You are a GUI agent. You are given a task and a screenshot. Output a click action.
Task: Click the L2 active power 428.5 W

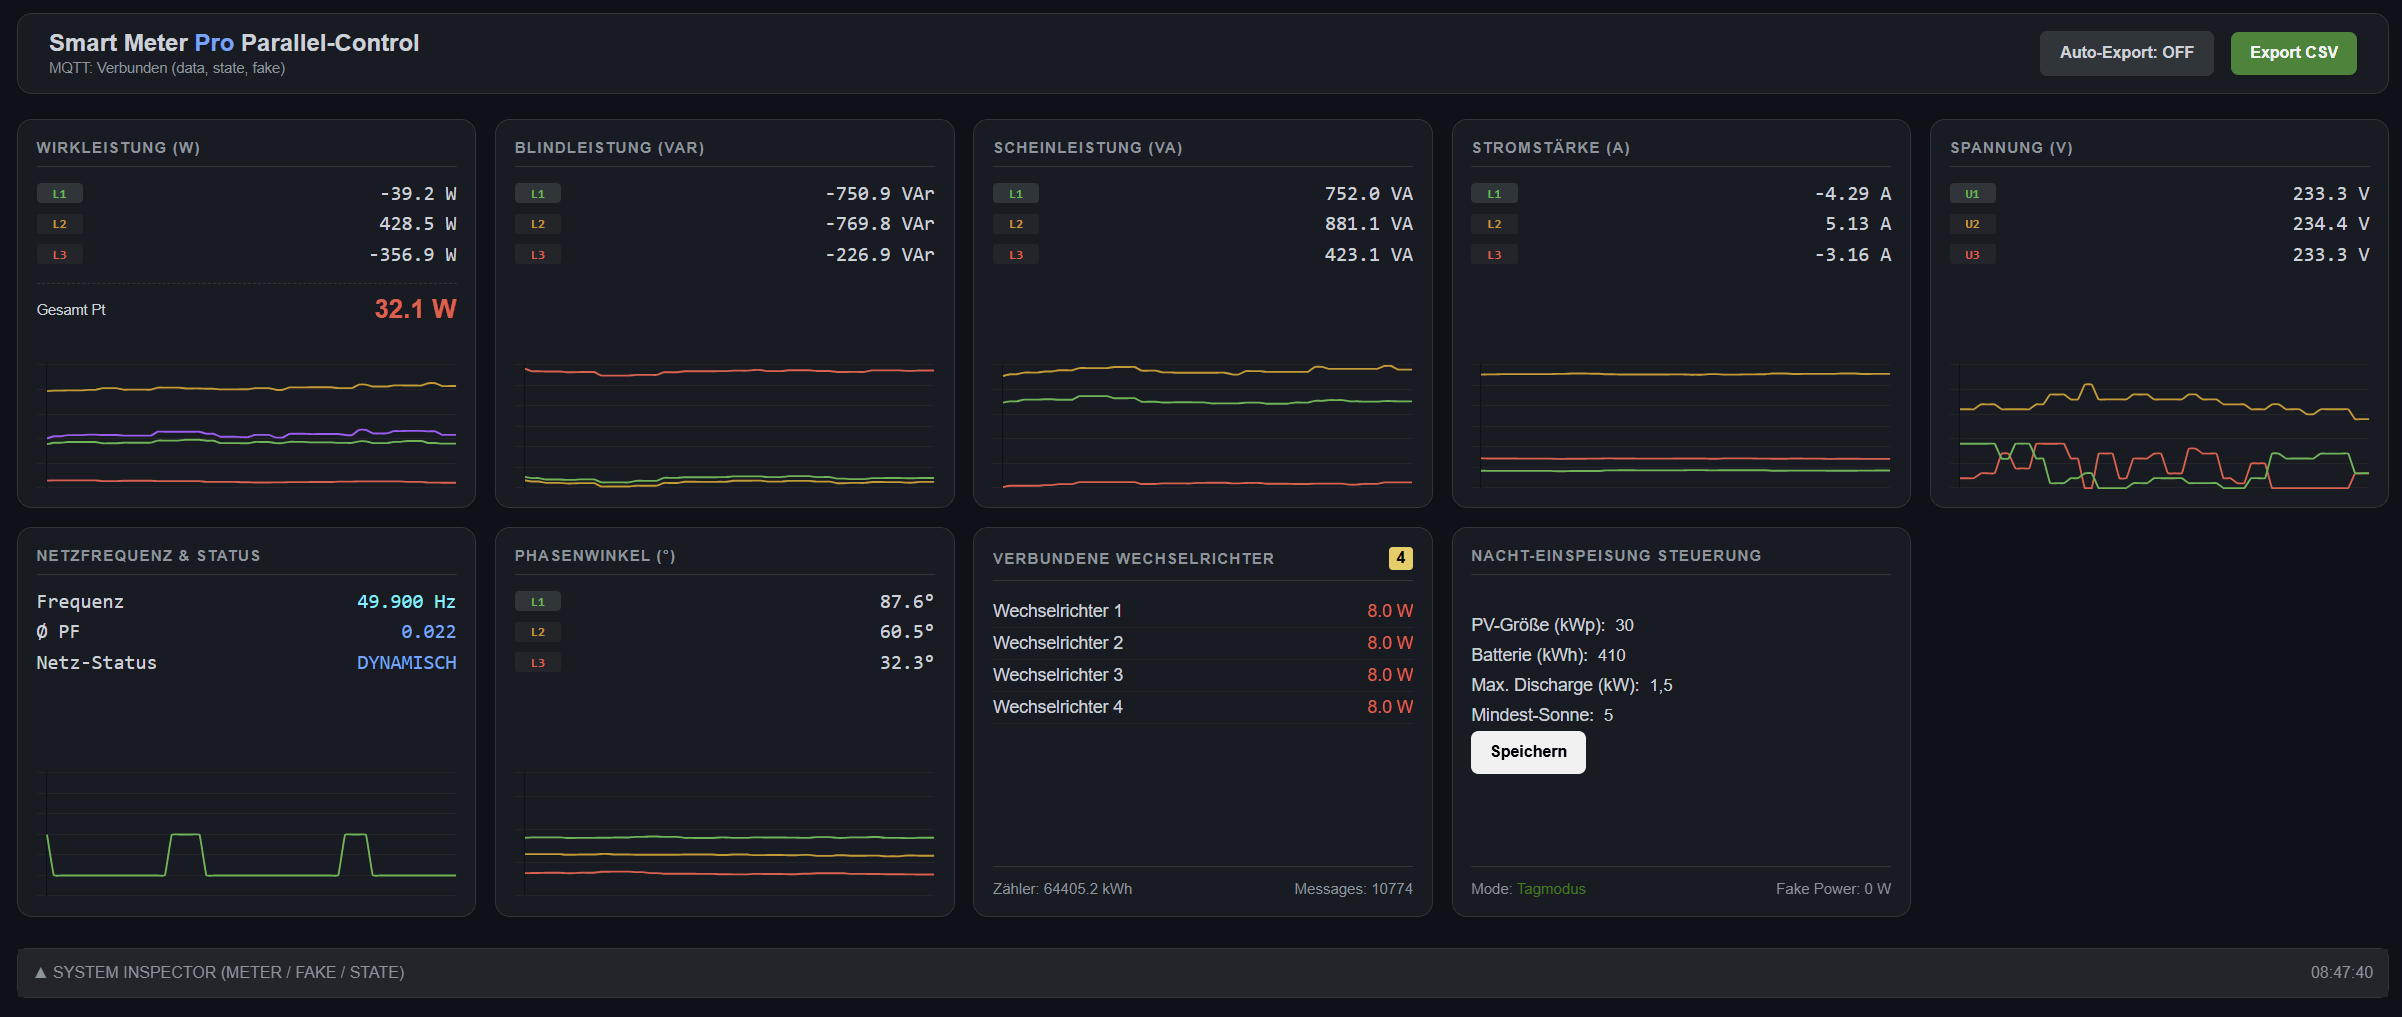417,224
